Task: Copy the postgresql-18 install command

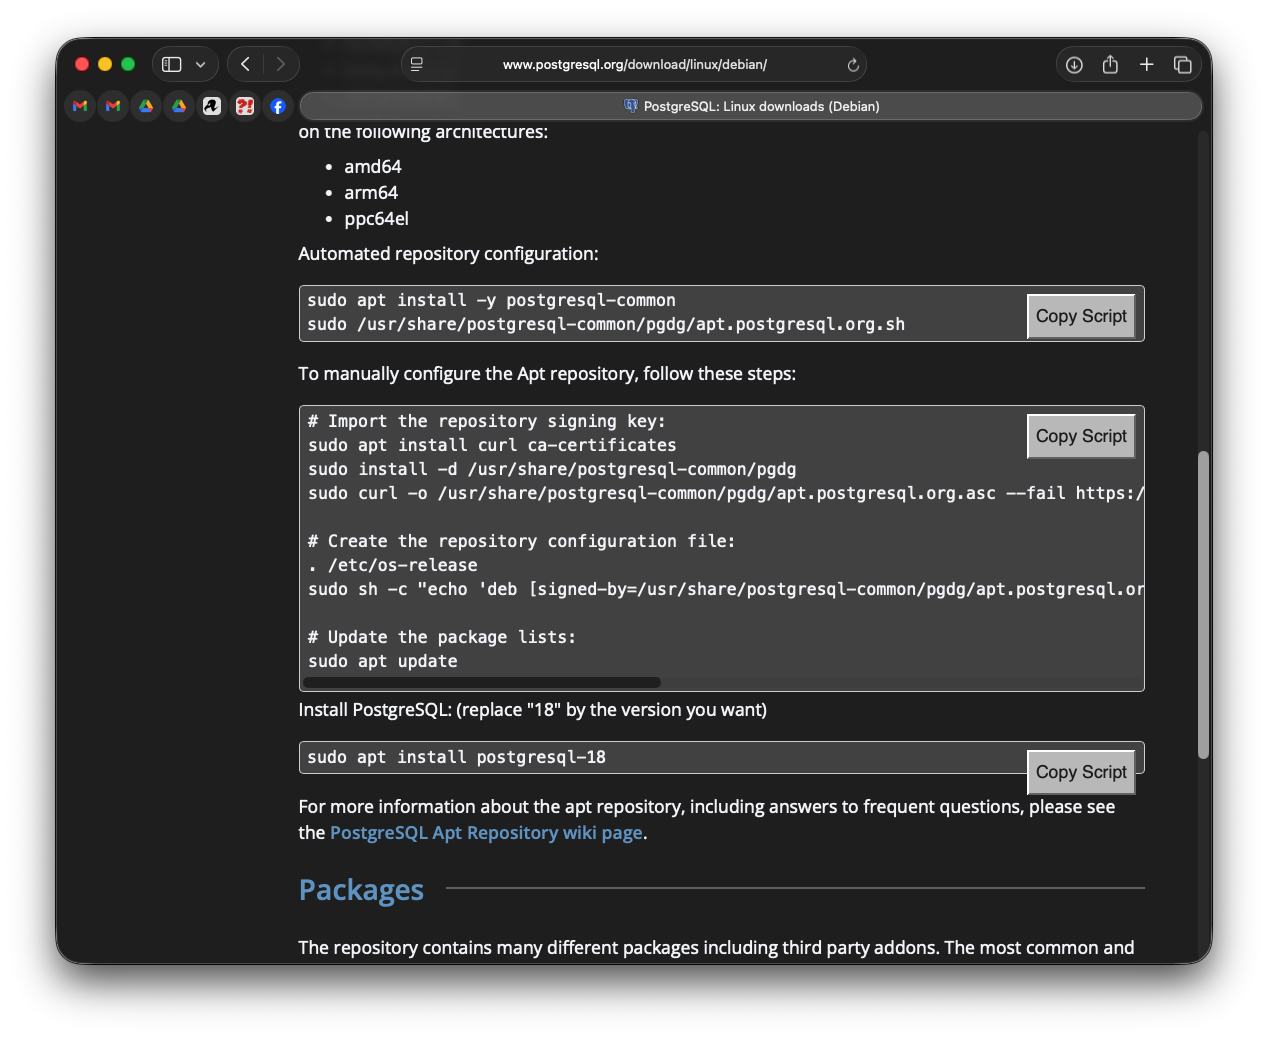Action: click(1080, 772)
